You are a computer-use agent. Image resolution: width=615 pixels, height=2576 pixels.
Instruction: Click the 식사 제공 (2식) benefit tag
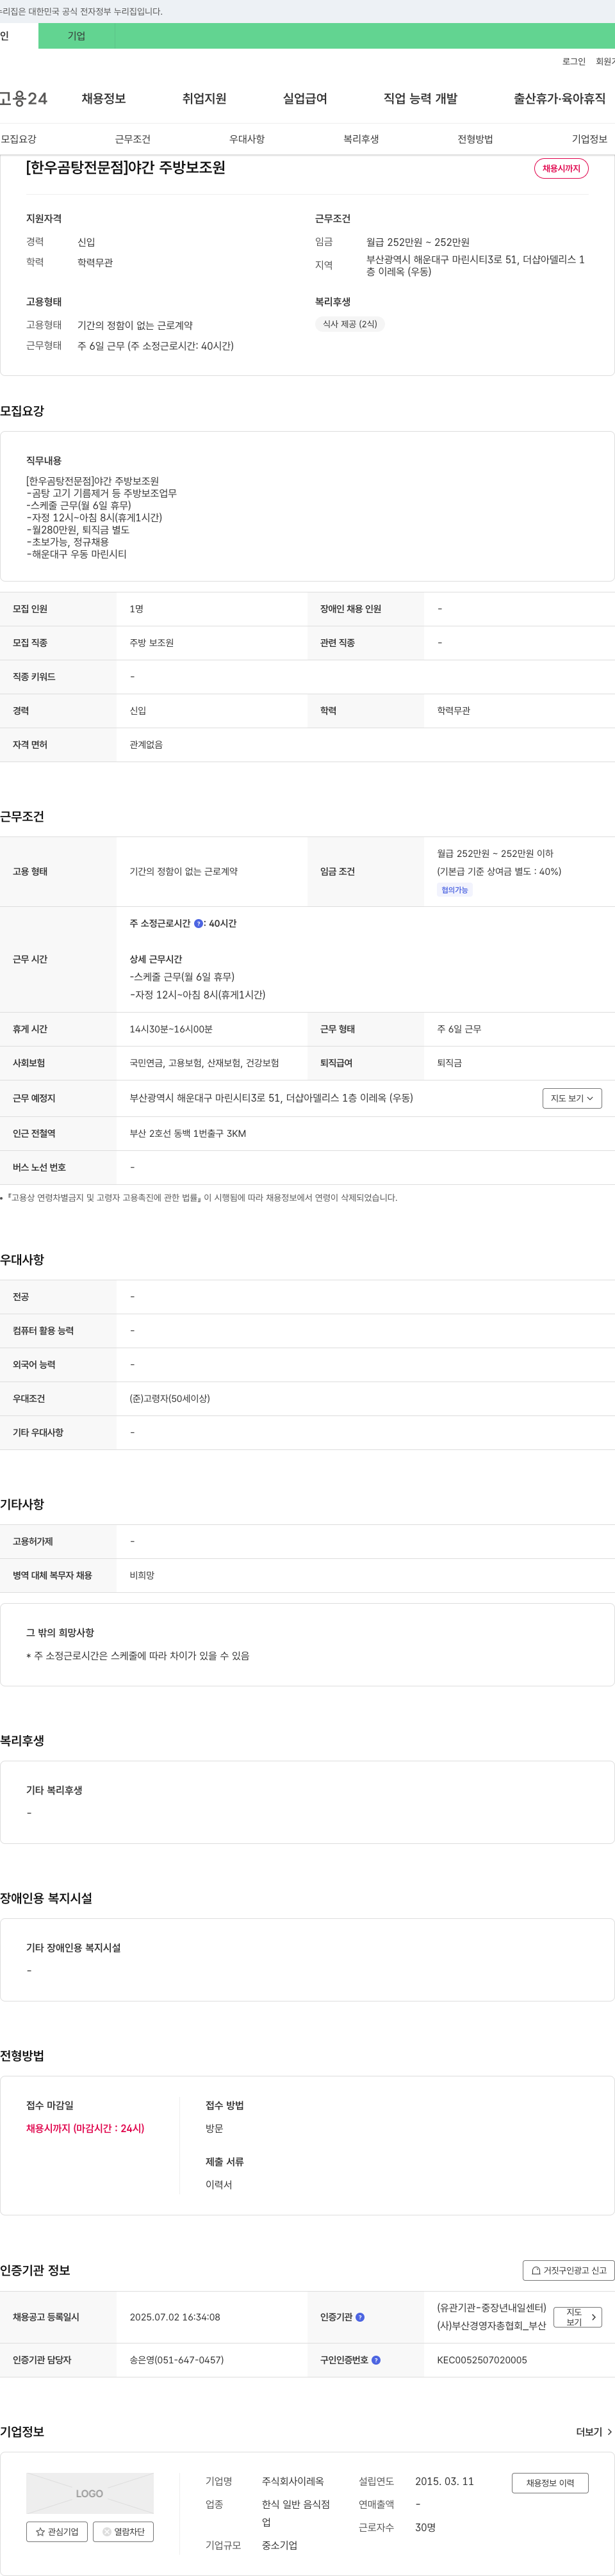click(350, 324)
